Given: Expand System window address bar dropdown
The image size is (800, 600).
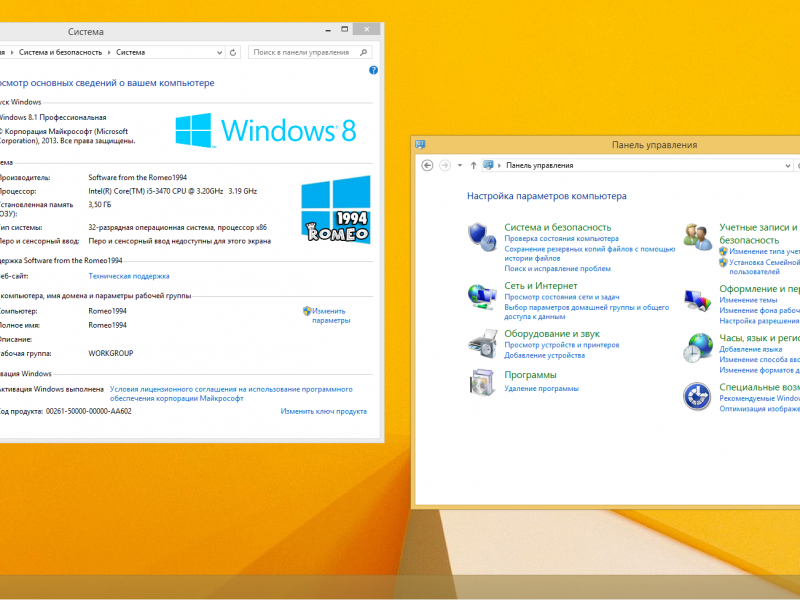Looking at the screenshot, I should [x=219, y=52].
